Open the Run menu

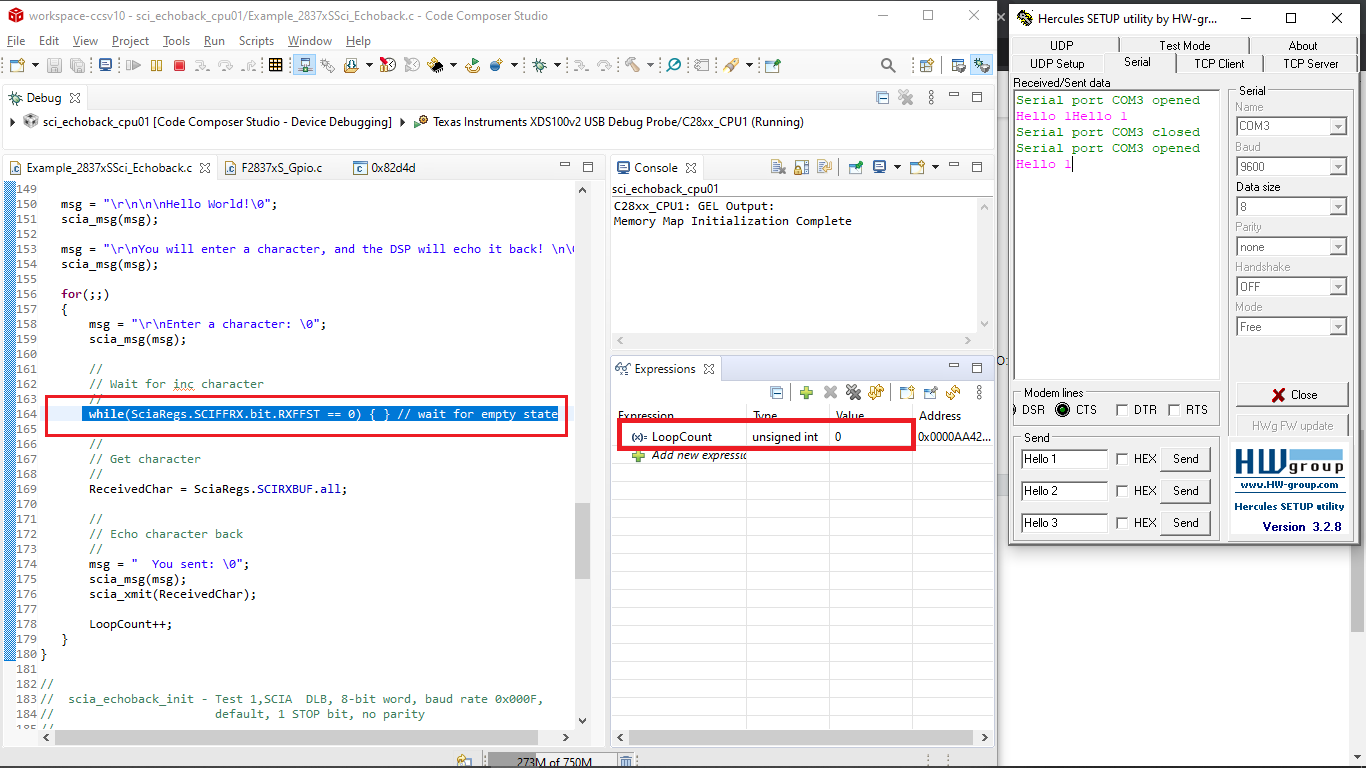click(214, 41)
